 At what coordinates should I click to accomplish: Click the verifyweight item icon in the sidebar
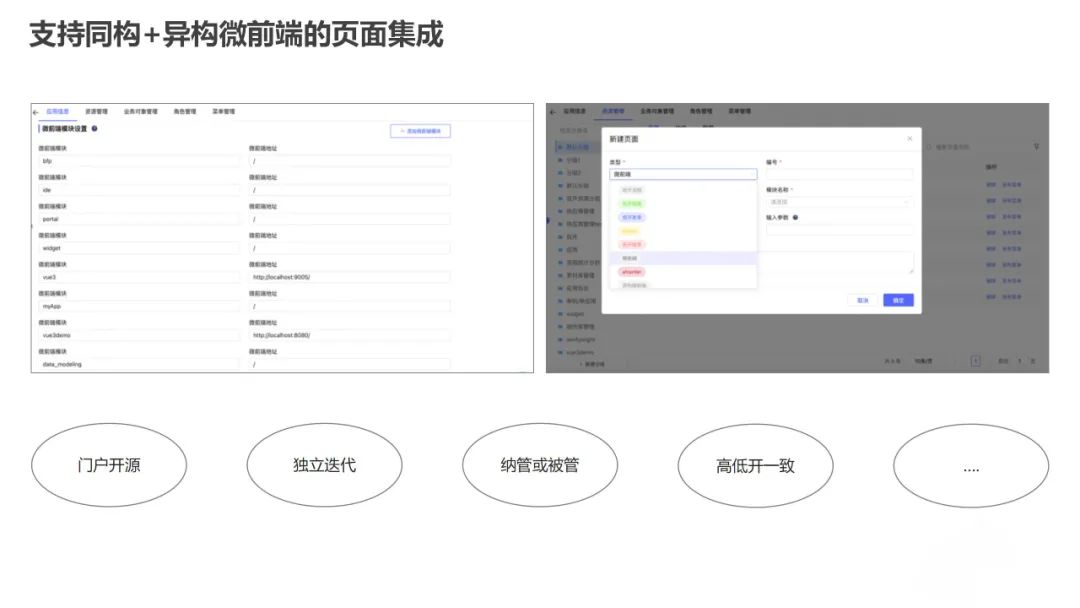[560, 339]
